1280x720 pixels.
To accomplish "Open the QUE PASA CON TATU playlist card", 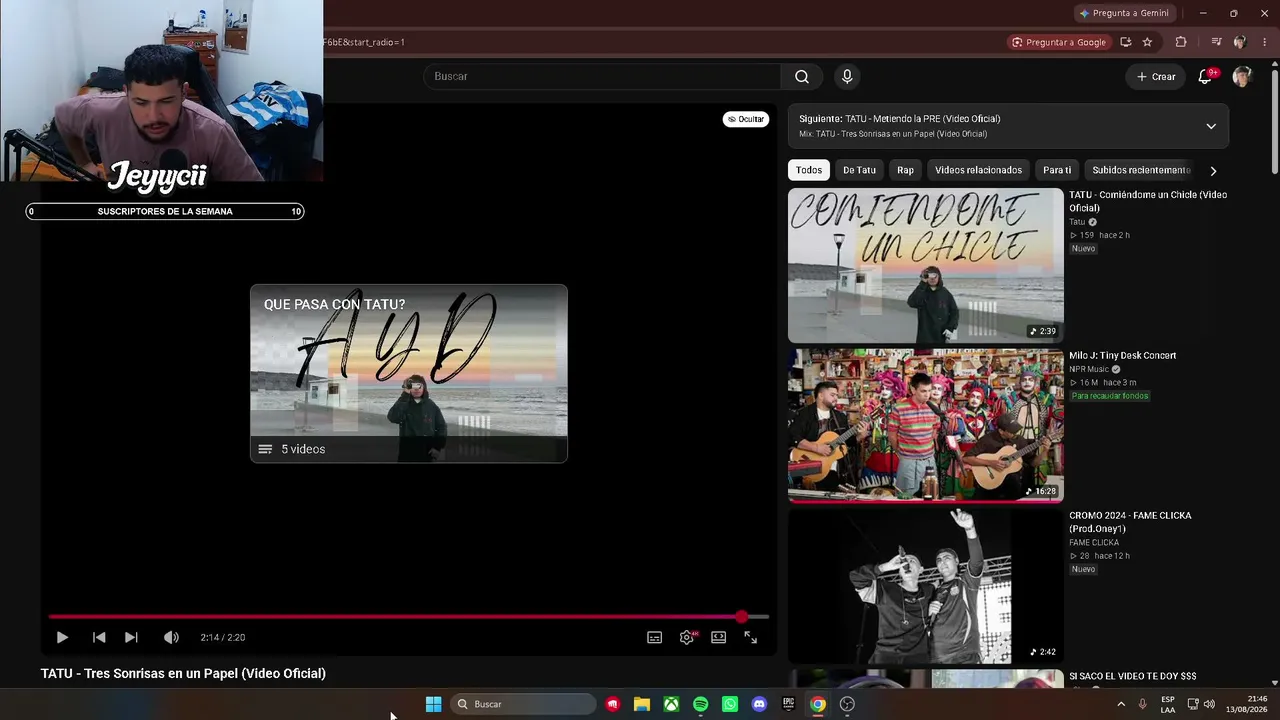I will pyautogui.click(x=409, y=374).
